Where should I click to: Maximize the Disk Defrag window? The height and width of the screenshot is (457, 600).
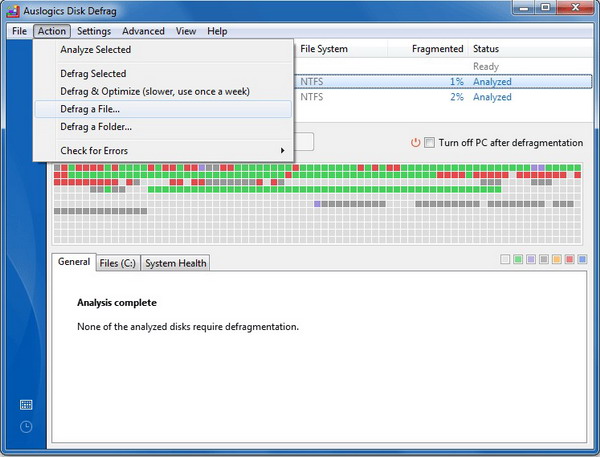(546, 8)
